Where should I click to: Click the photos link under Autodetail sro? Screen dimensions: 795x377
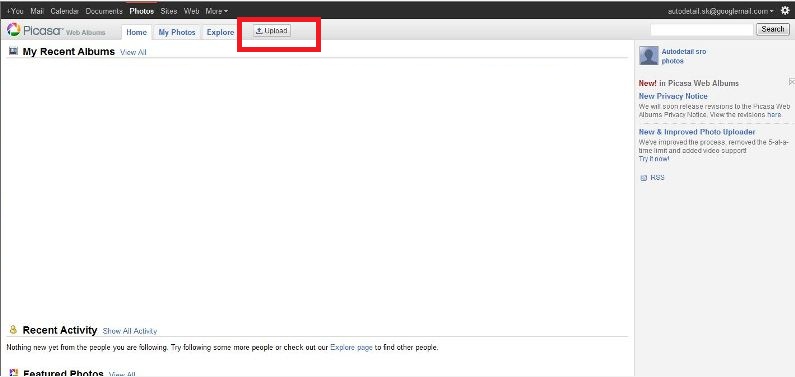[x=672, y=61]
